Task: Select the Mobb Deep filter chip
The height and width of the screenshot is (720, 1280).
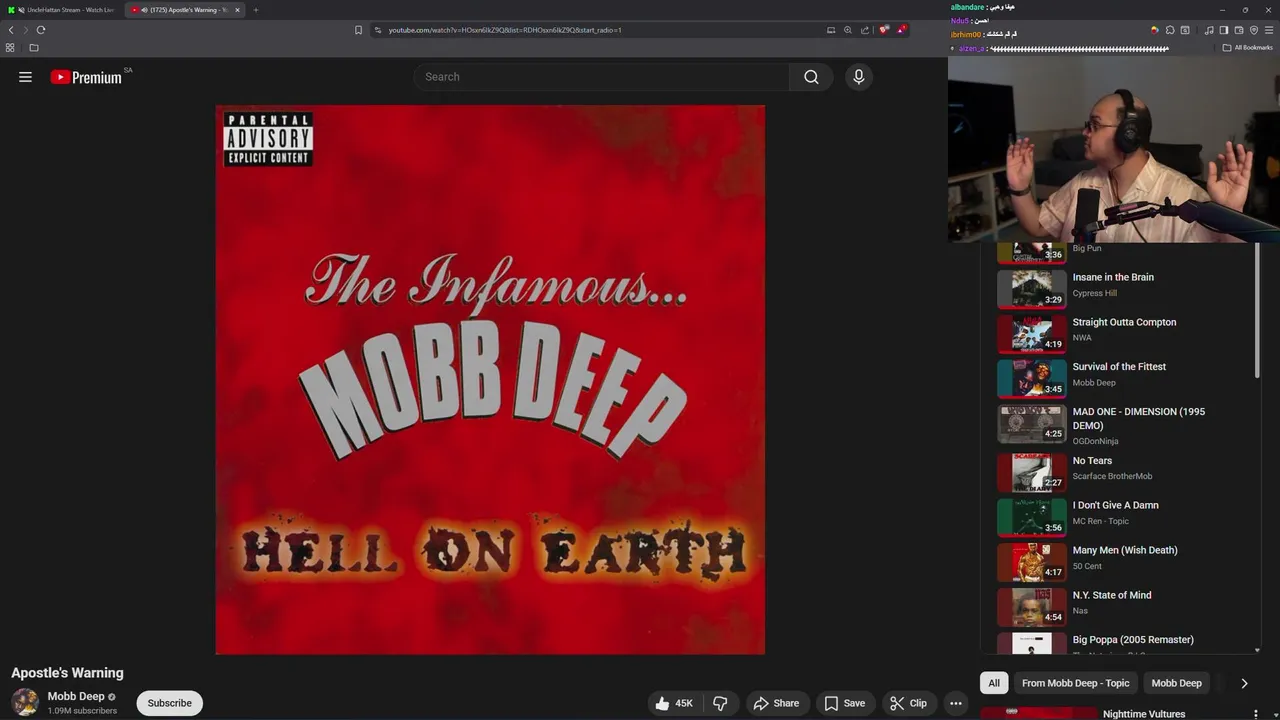Action: pos(1176,683)
